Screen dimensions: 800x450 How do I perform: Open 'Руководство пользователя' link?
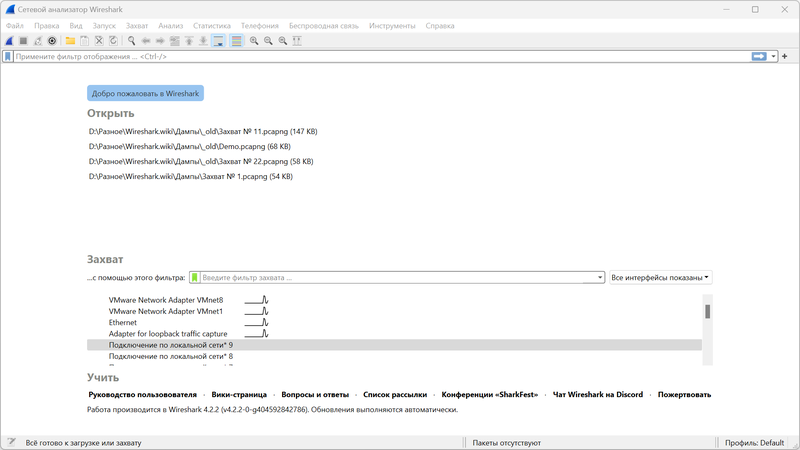pos(142,394)
